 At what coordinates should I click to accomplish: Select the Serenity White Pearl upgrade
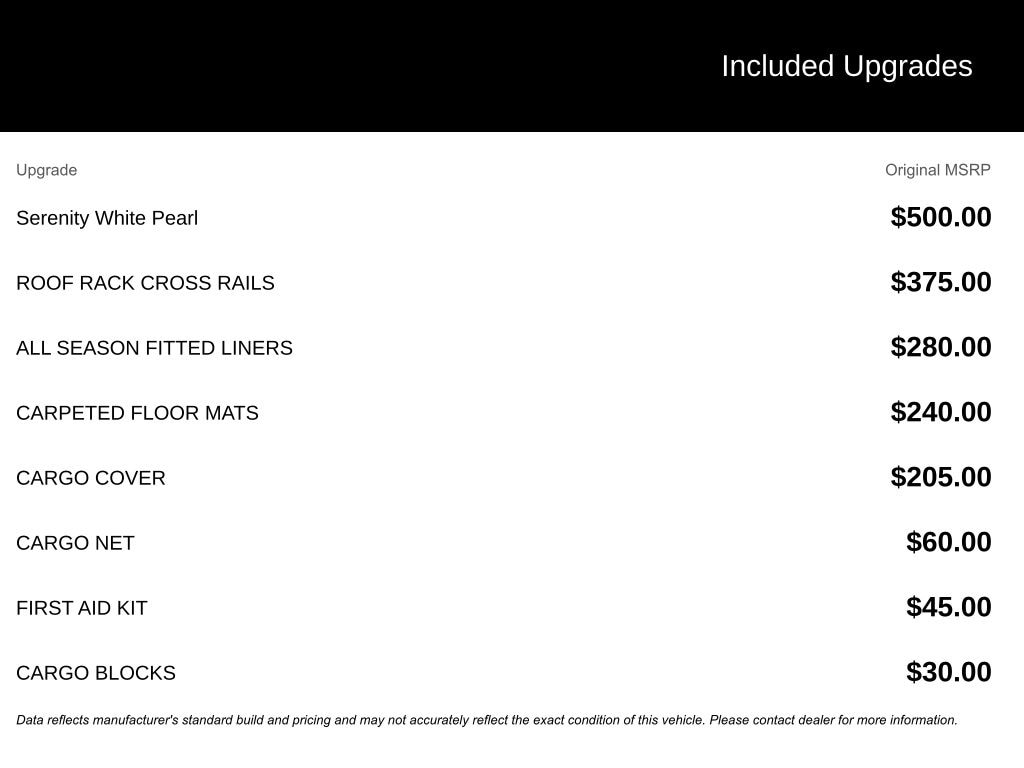107,218
